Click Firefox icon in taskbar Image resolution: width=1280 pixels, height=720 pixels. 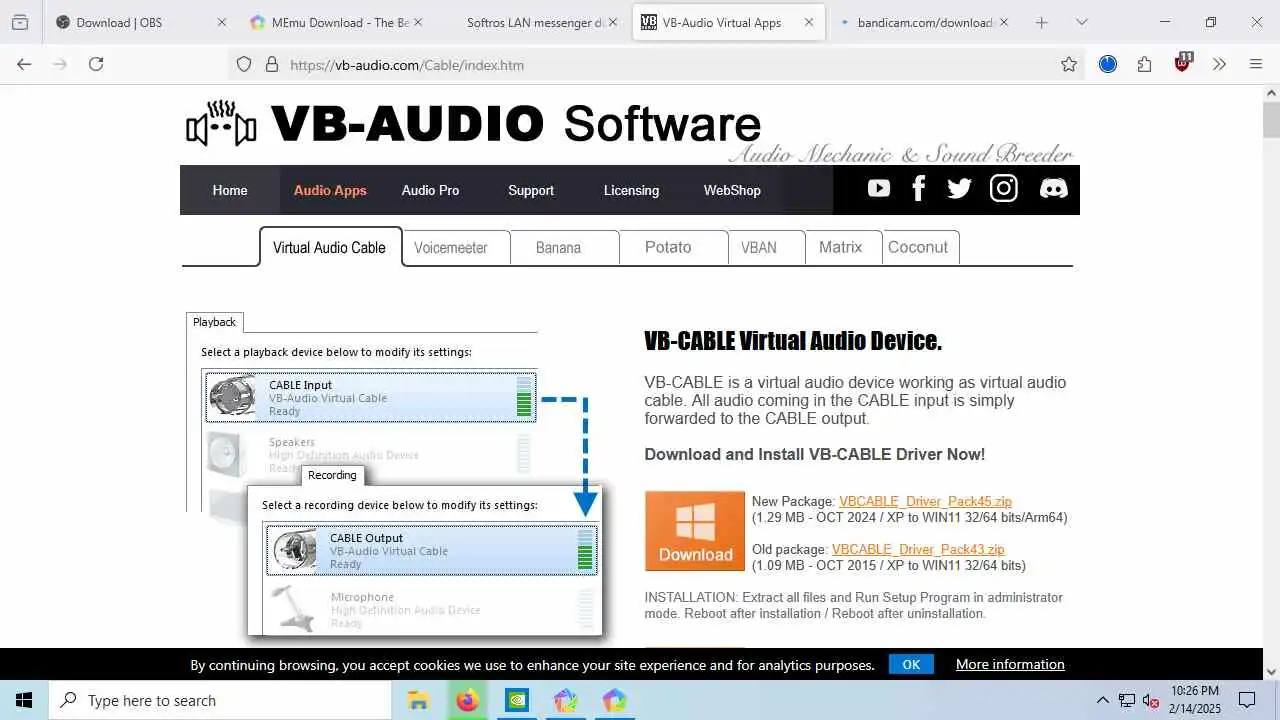(x=467, y=700)
